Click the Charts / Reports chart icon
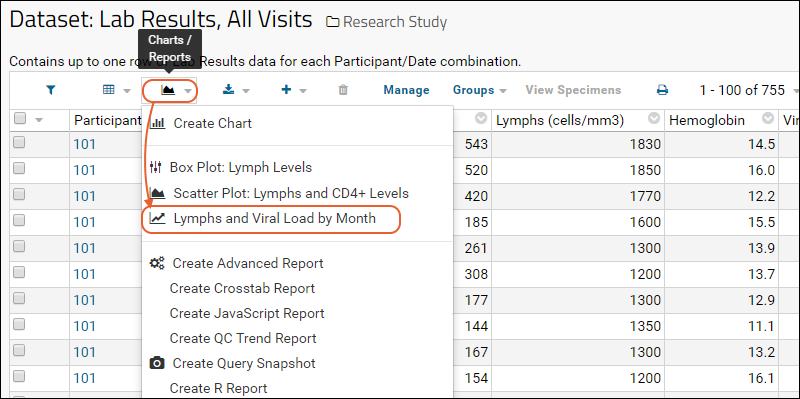 click(x=168, y=90)
